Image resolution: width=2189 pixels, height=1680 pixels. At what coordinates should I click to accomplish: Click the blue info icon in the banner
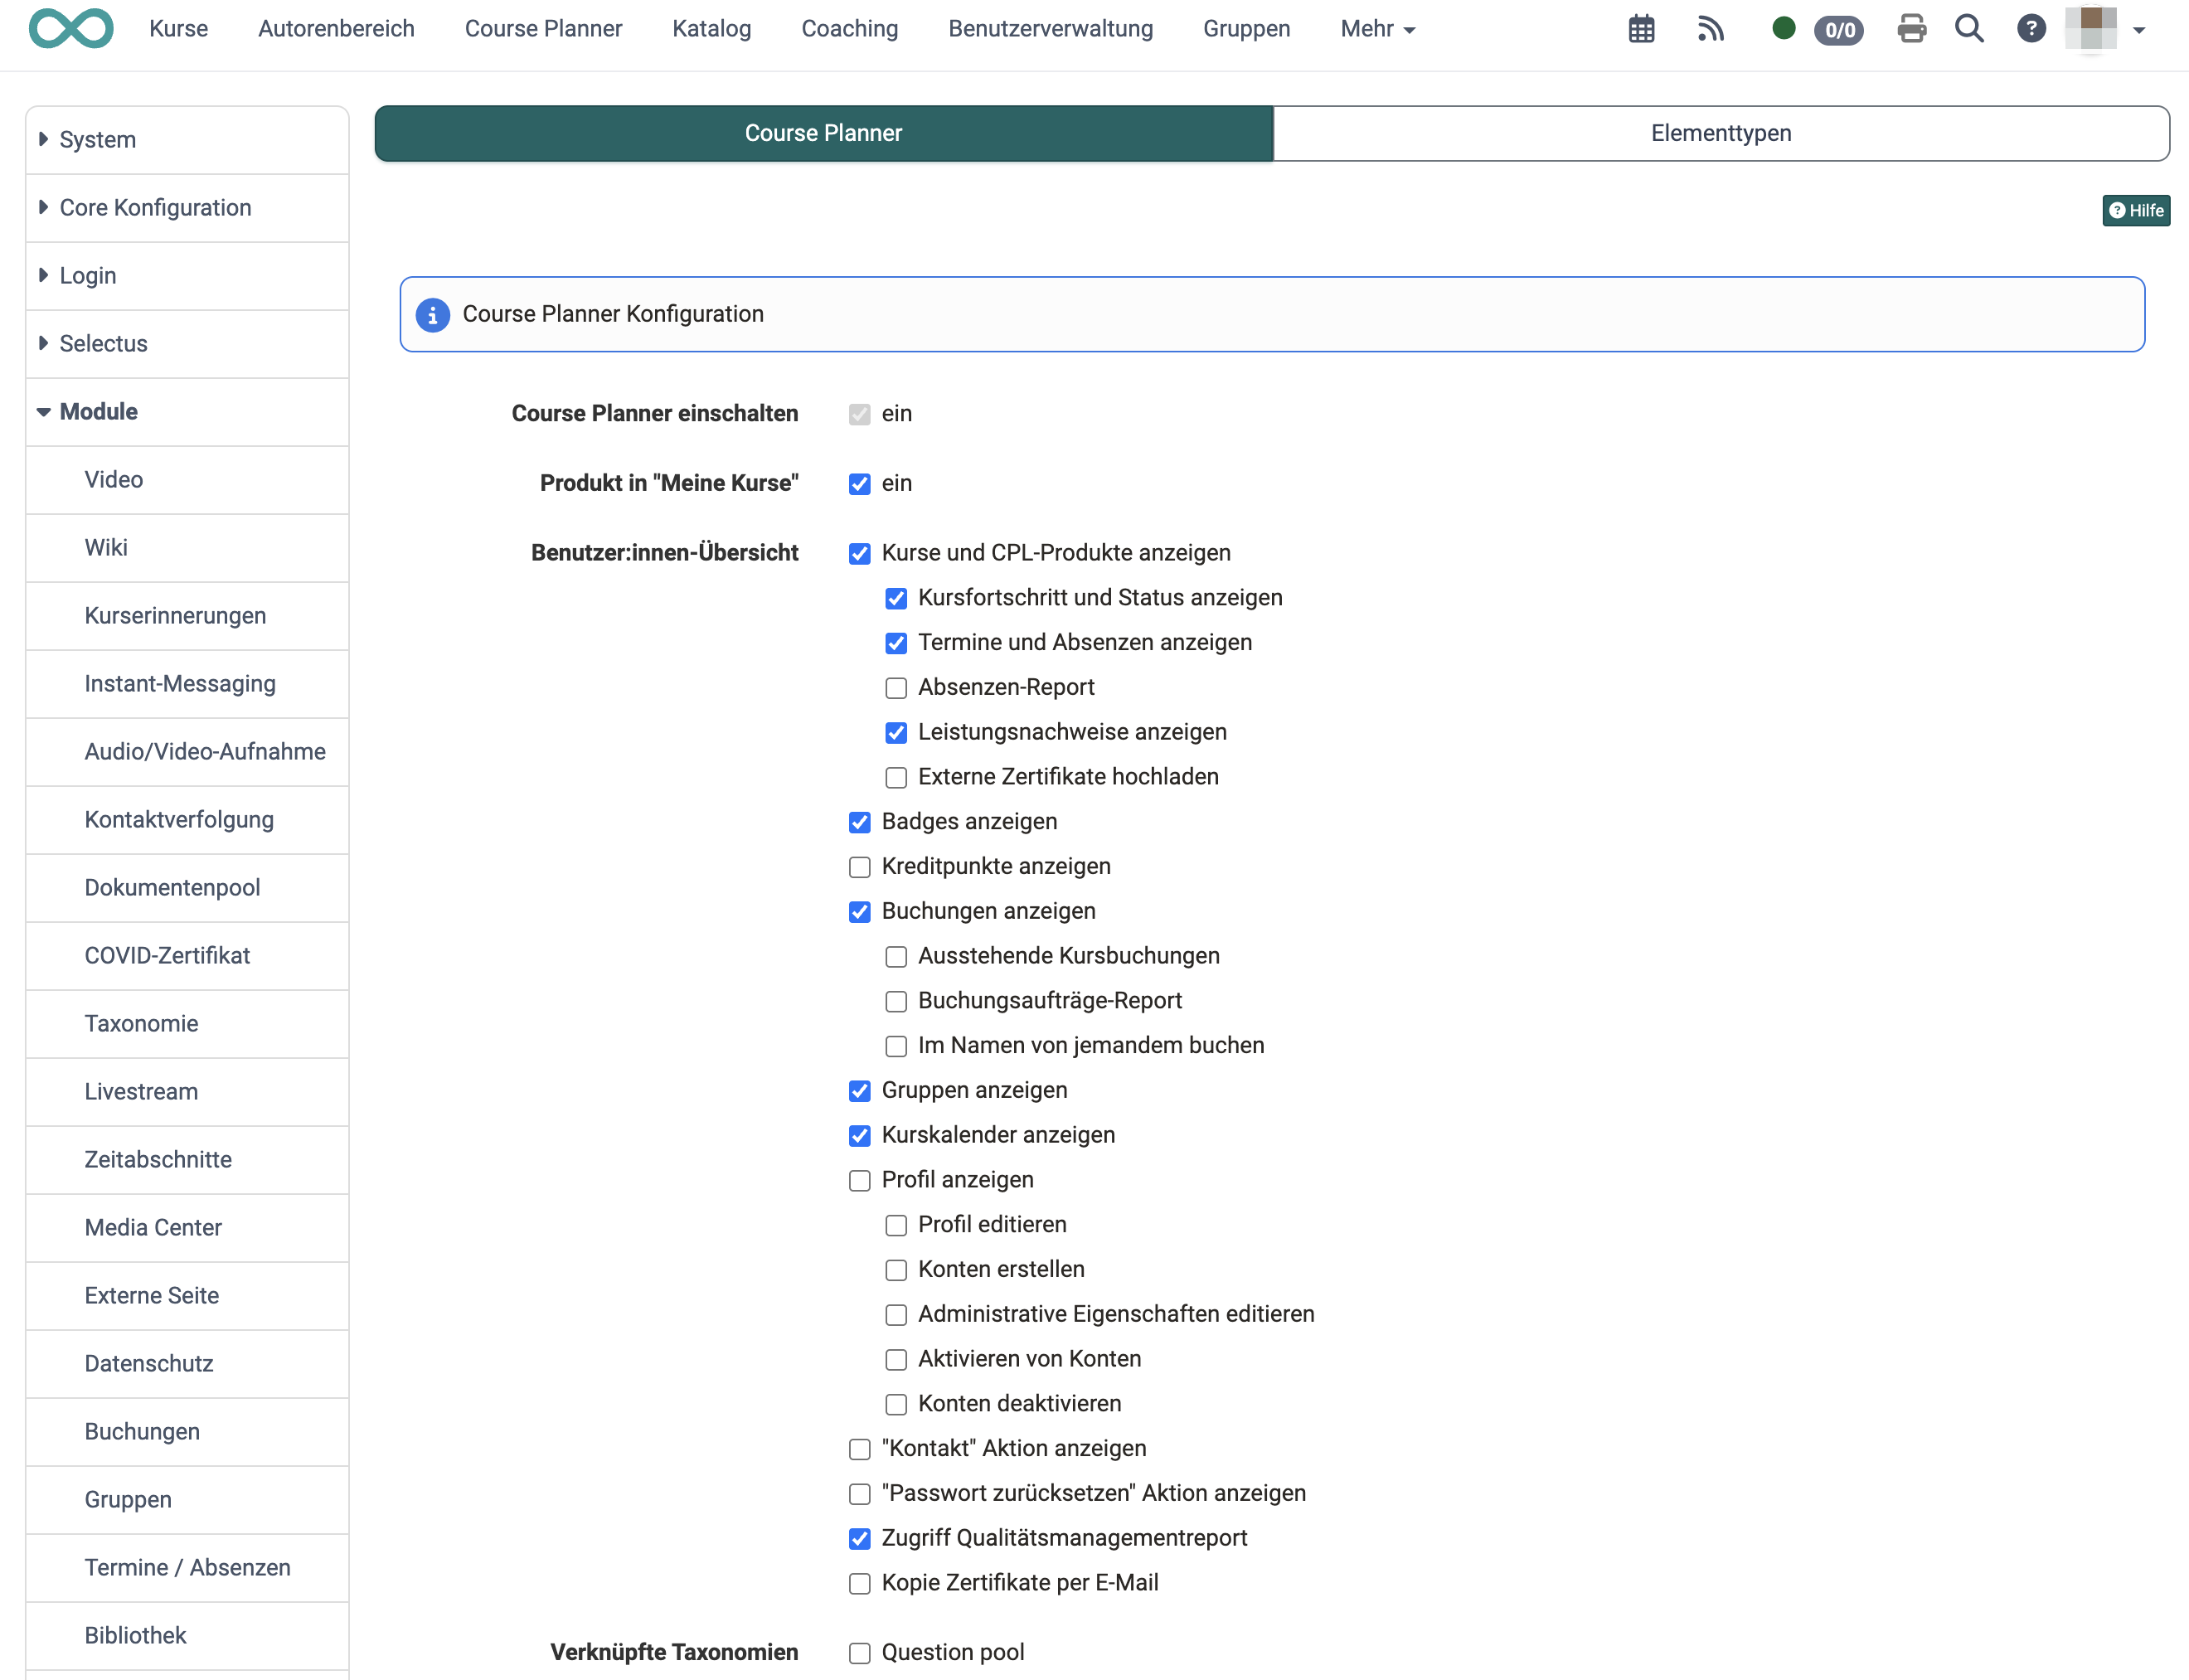[x=432, y=315]
